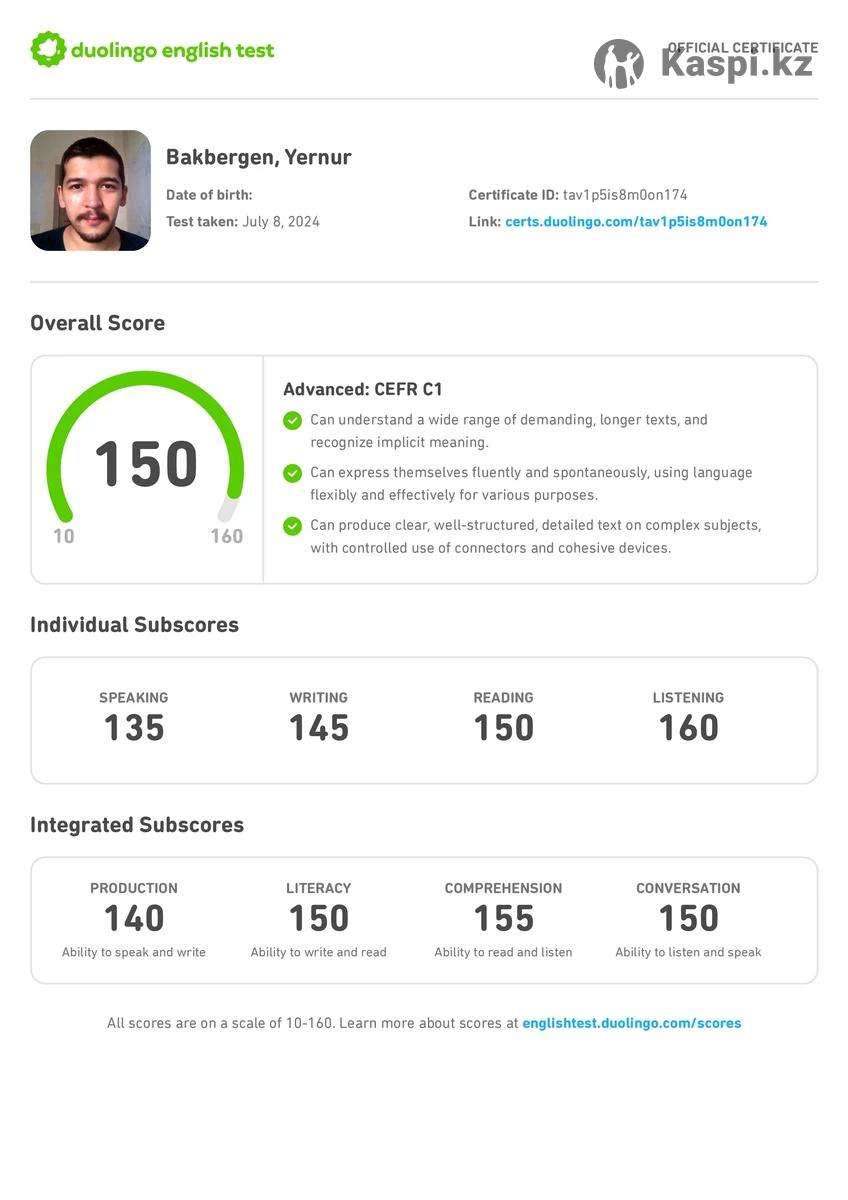
Task: Click the Duolingo green owl-flower logo icon
Action: coord(48,50)
